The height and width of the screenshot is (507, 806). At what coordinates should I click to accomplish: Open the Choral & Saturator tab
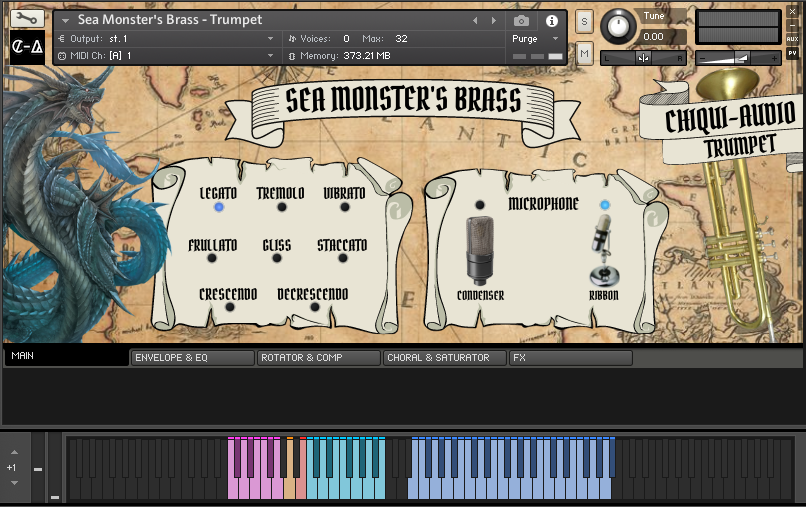[x=444, y=357]
